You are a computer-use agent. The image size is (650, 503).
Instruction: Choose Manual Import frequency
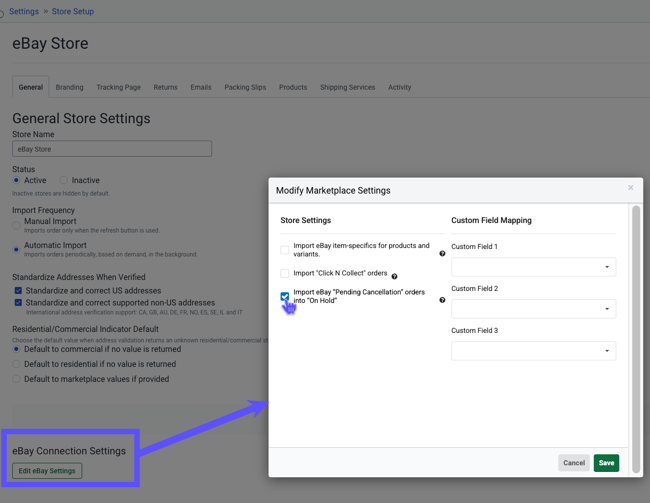(x=16, y=226)
